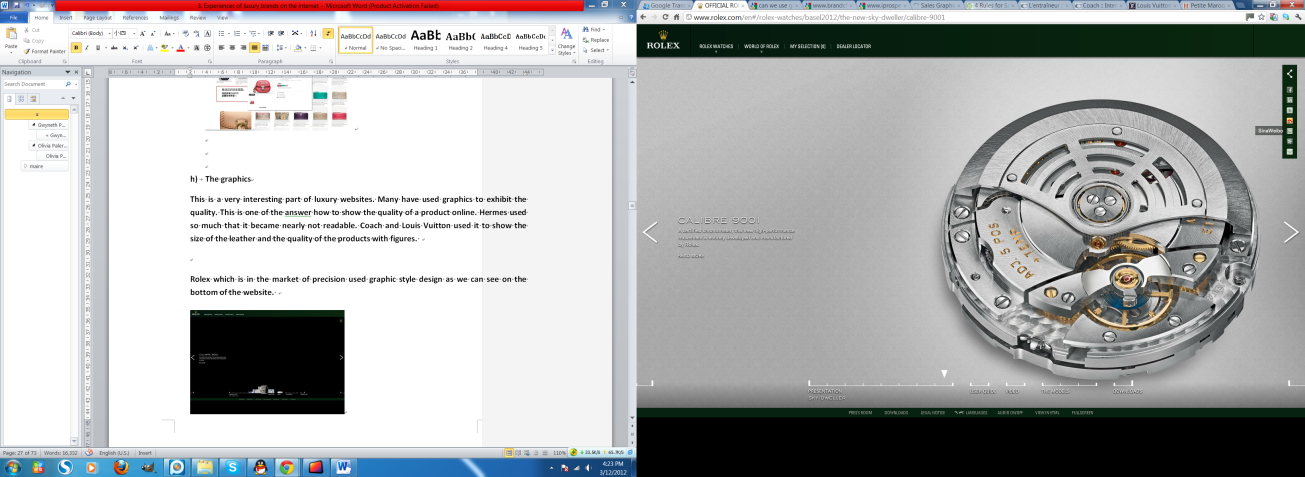
Task: Open the Change Styles gallery button
Action: pos(566,41)
